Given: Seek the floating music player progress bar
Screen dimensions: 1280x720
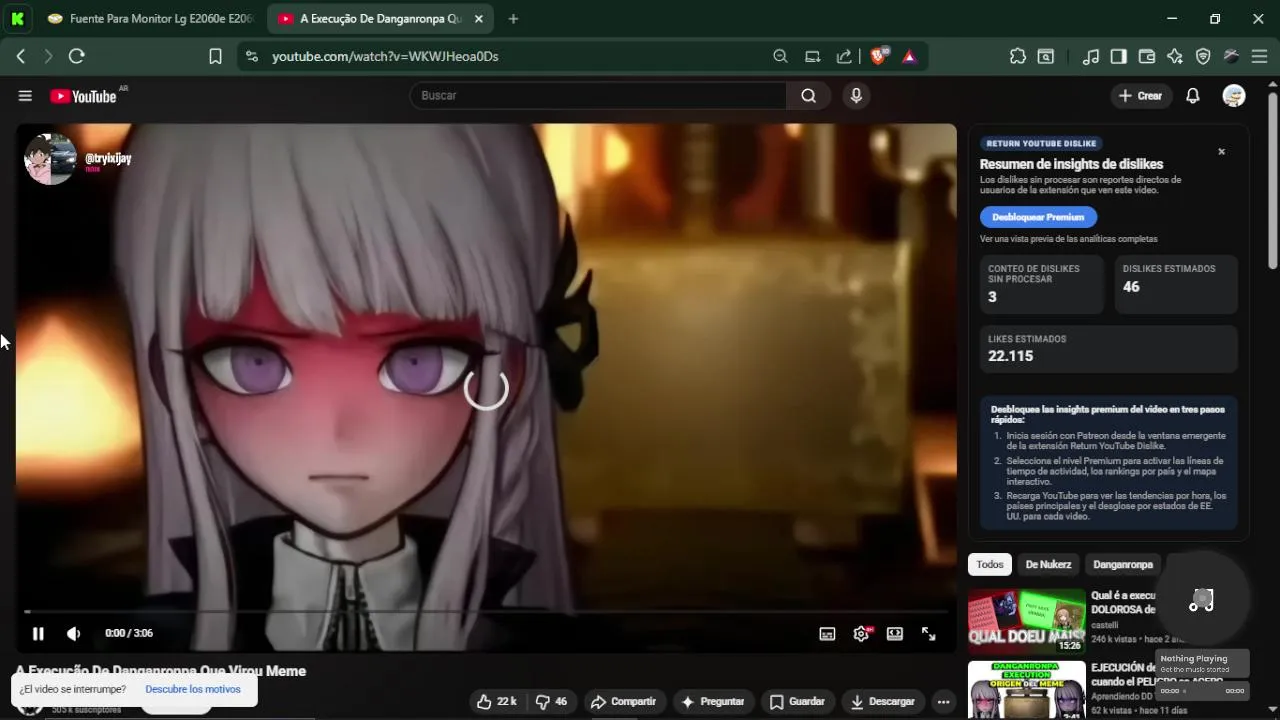Looking at the screenshot, I should (1202, 691).
